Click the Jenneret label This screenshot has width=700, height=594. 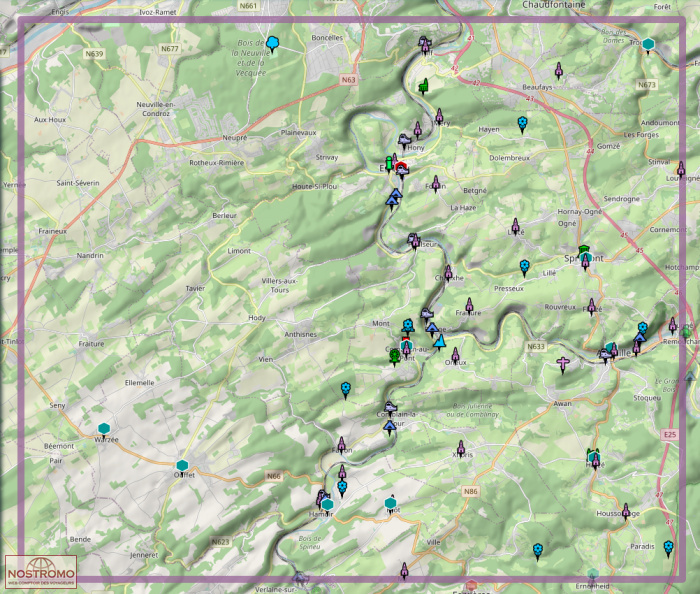pyautogui.click(x=144, y=555)
